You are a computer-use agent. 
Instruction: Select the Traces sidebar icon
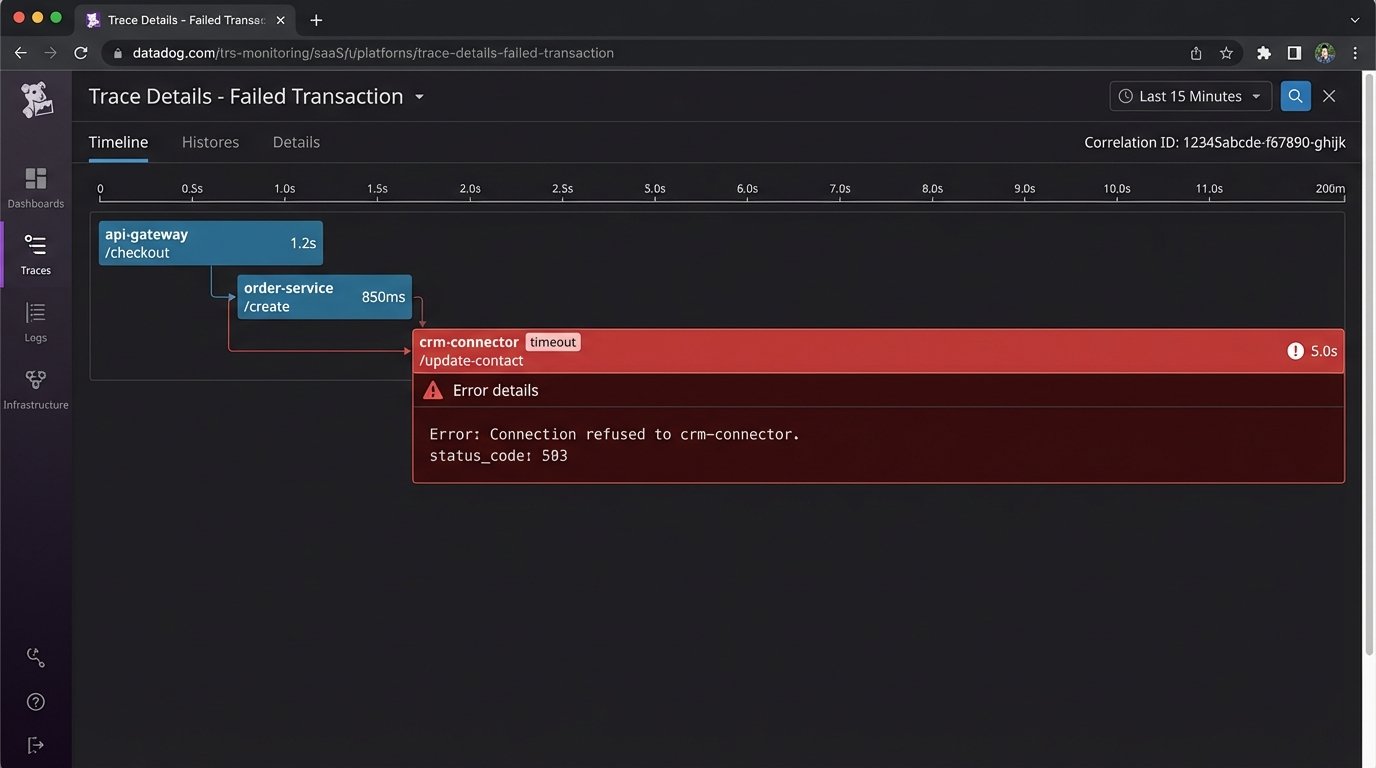pyautogui.click(x=35, y=252)
